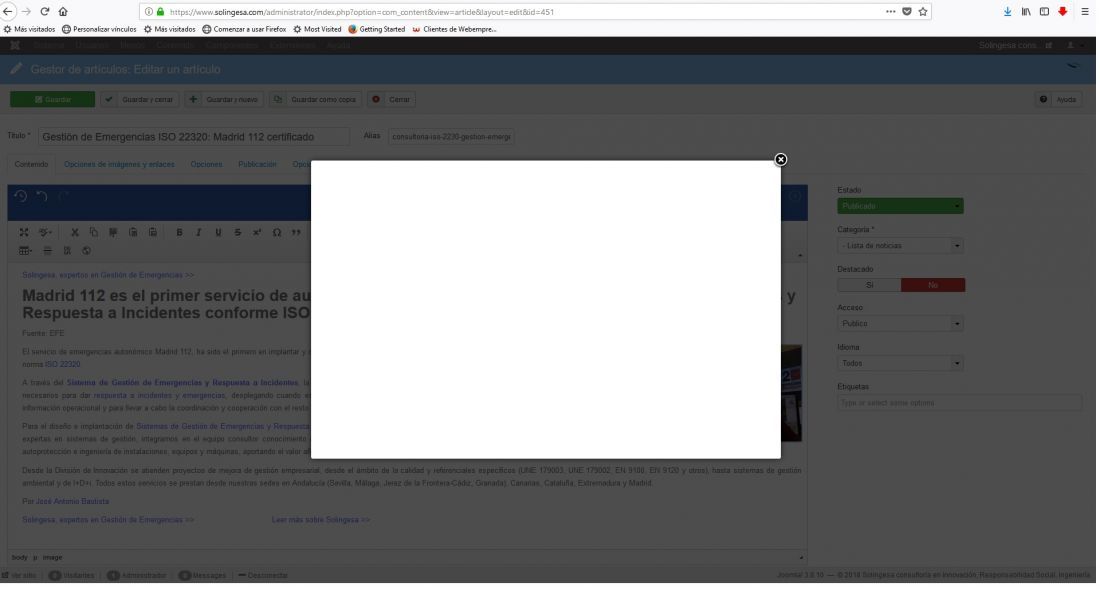The image size is (1100, 602).
Task: Open page actions three-dot menu
Action: tap(890, 11)
